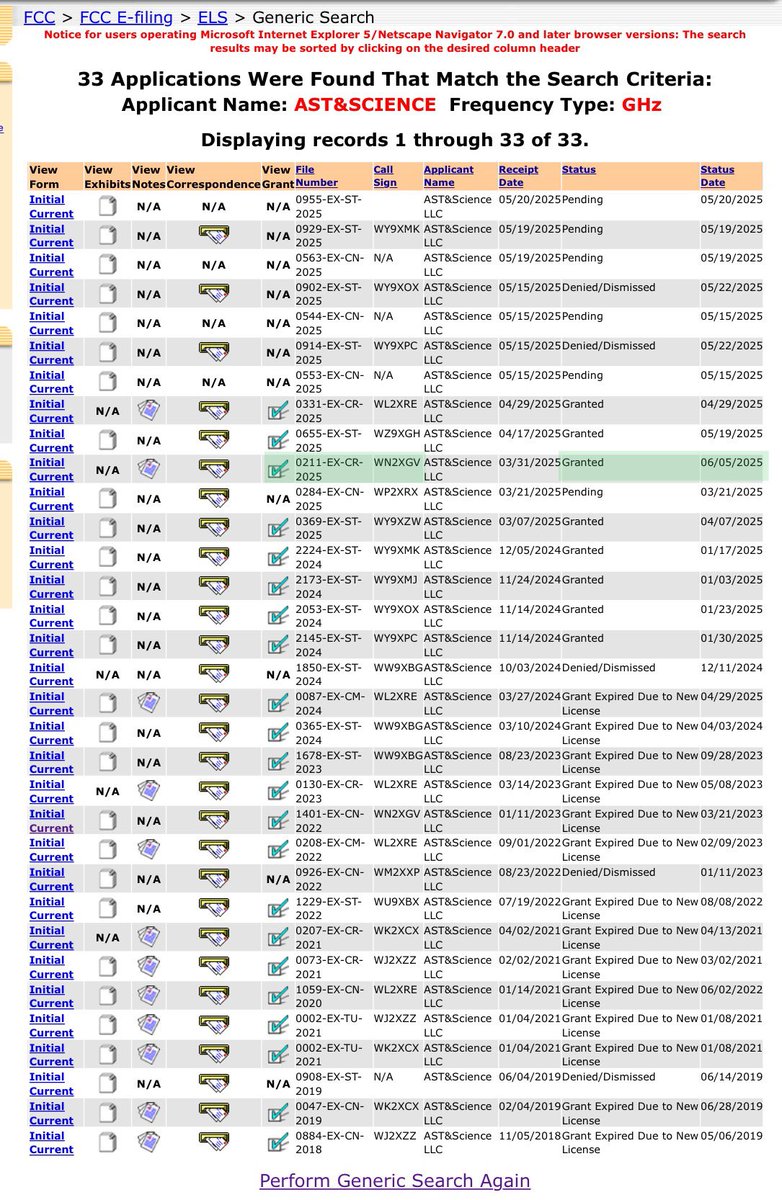This screenshot has width=782, height=1200.
Task: Open Initial form for 0211-EX-CR-2025
Action: [x=46, y=463]
